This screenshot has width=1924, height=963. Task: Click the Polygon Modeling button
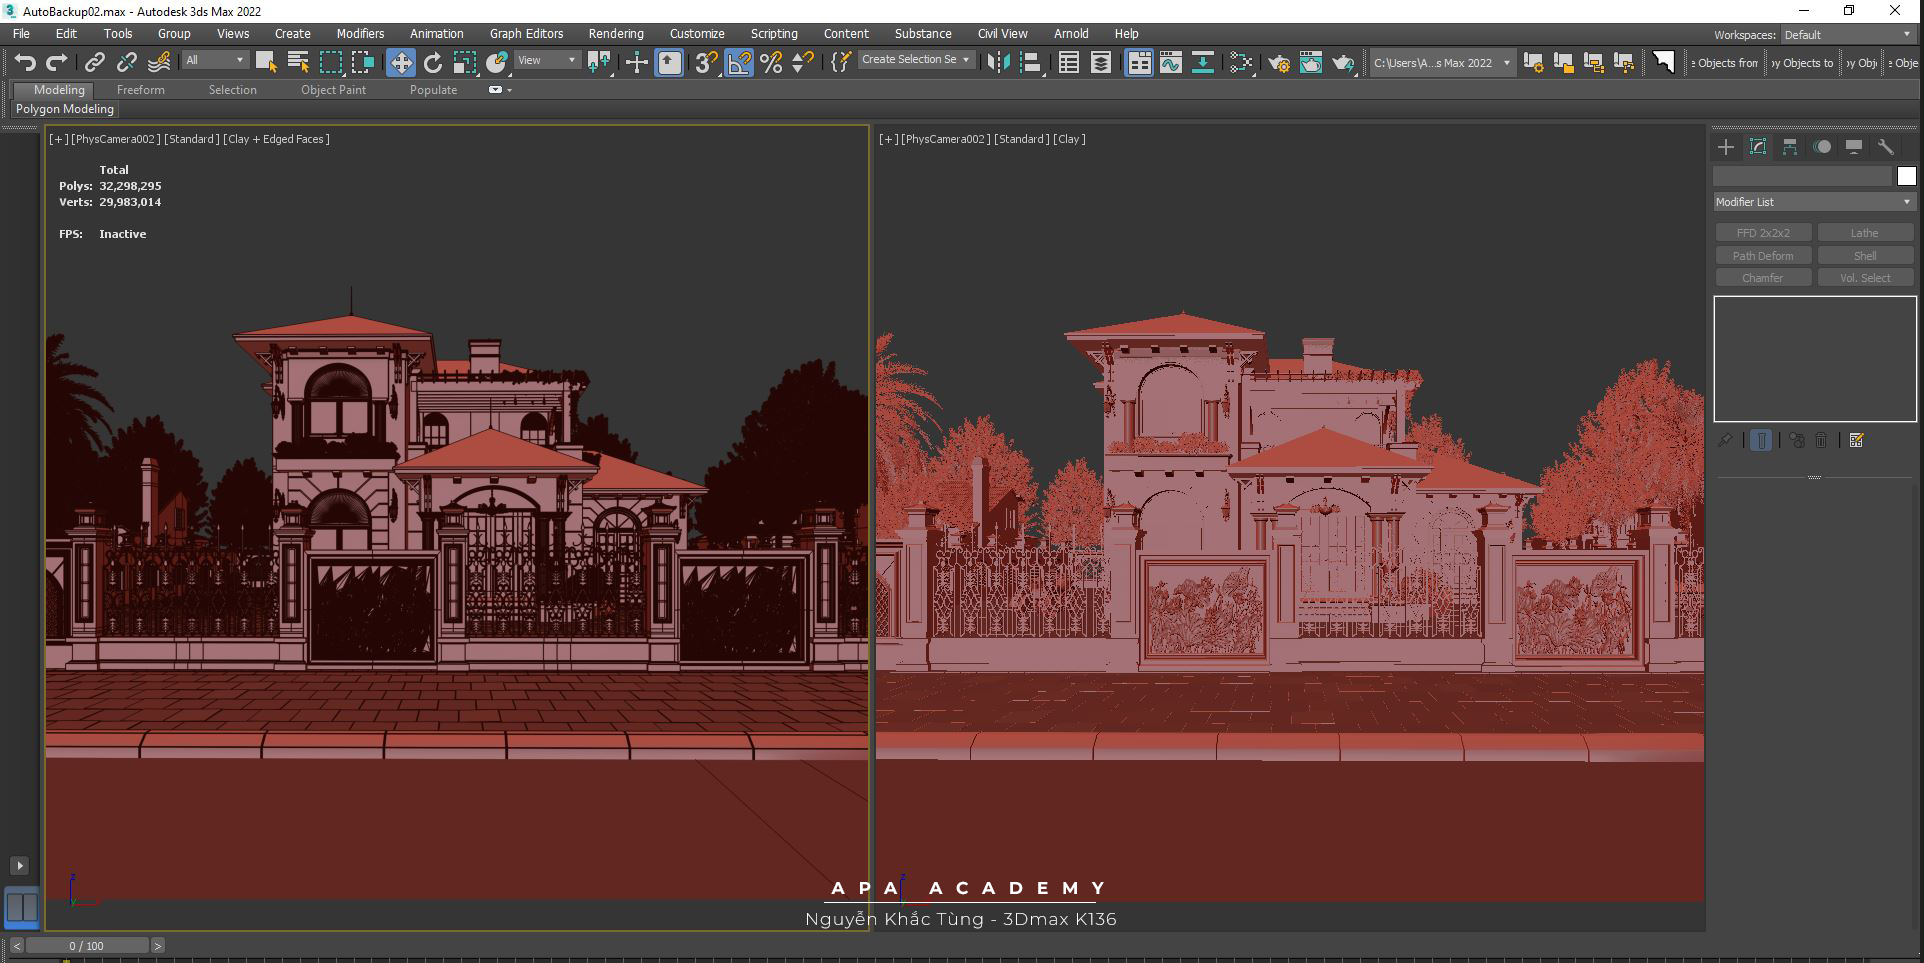tap(65, 109)
